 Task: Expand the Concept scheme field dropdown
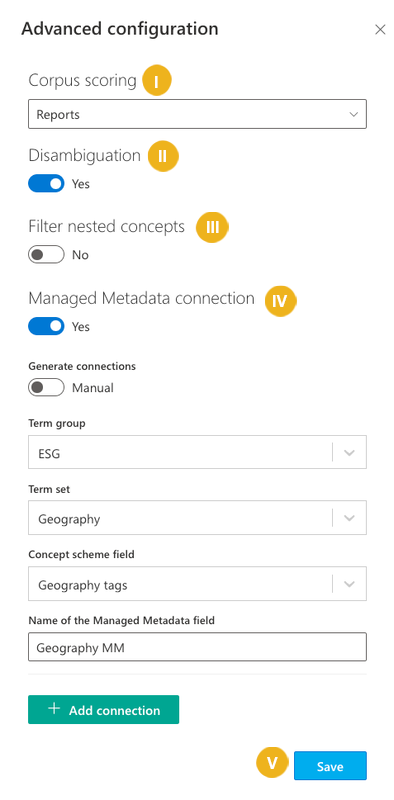(197, 584)
